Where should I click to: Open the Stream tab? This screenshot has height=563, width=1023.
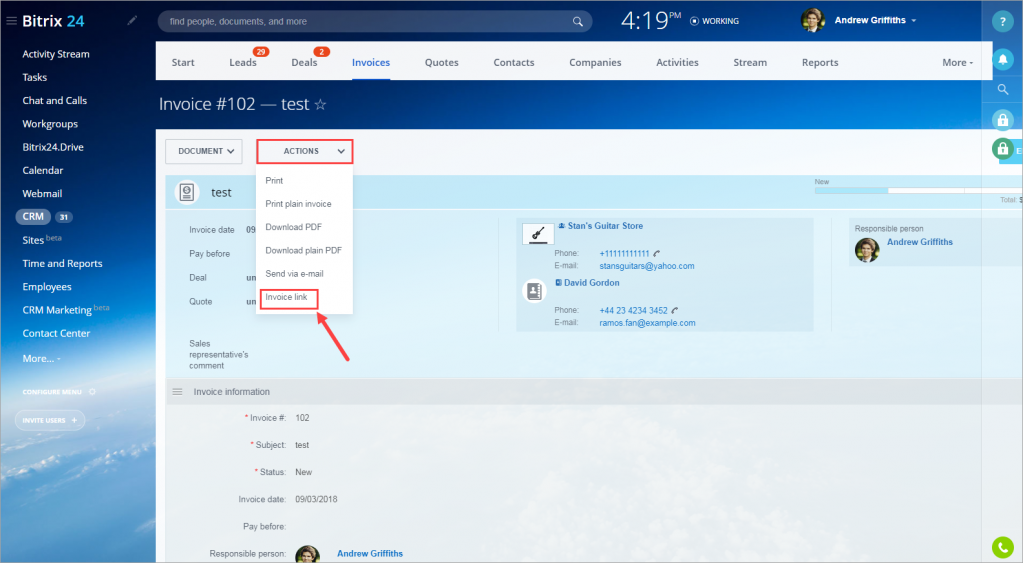pyautogui.click(x=750, y=63)
